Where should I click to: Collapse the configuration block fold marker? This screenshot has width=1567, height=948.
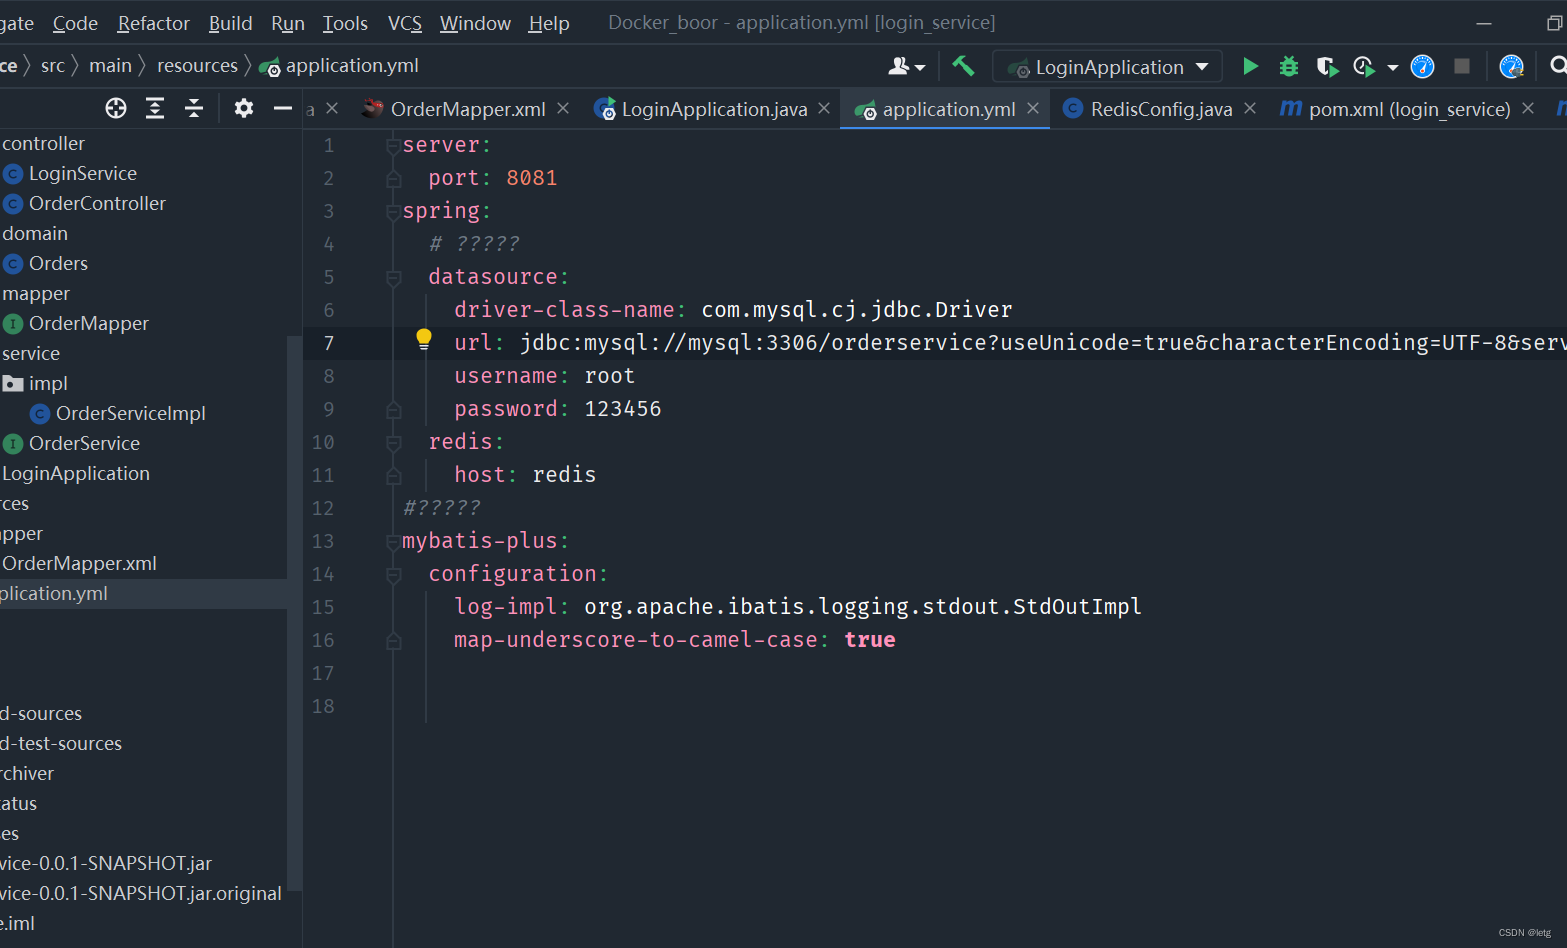click(393, 575)
